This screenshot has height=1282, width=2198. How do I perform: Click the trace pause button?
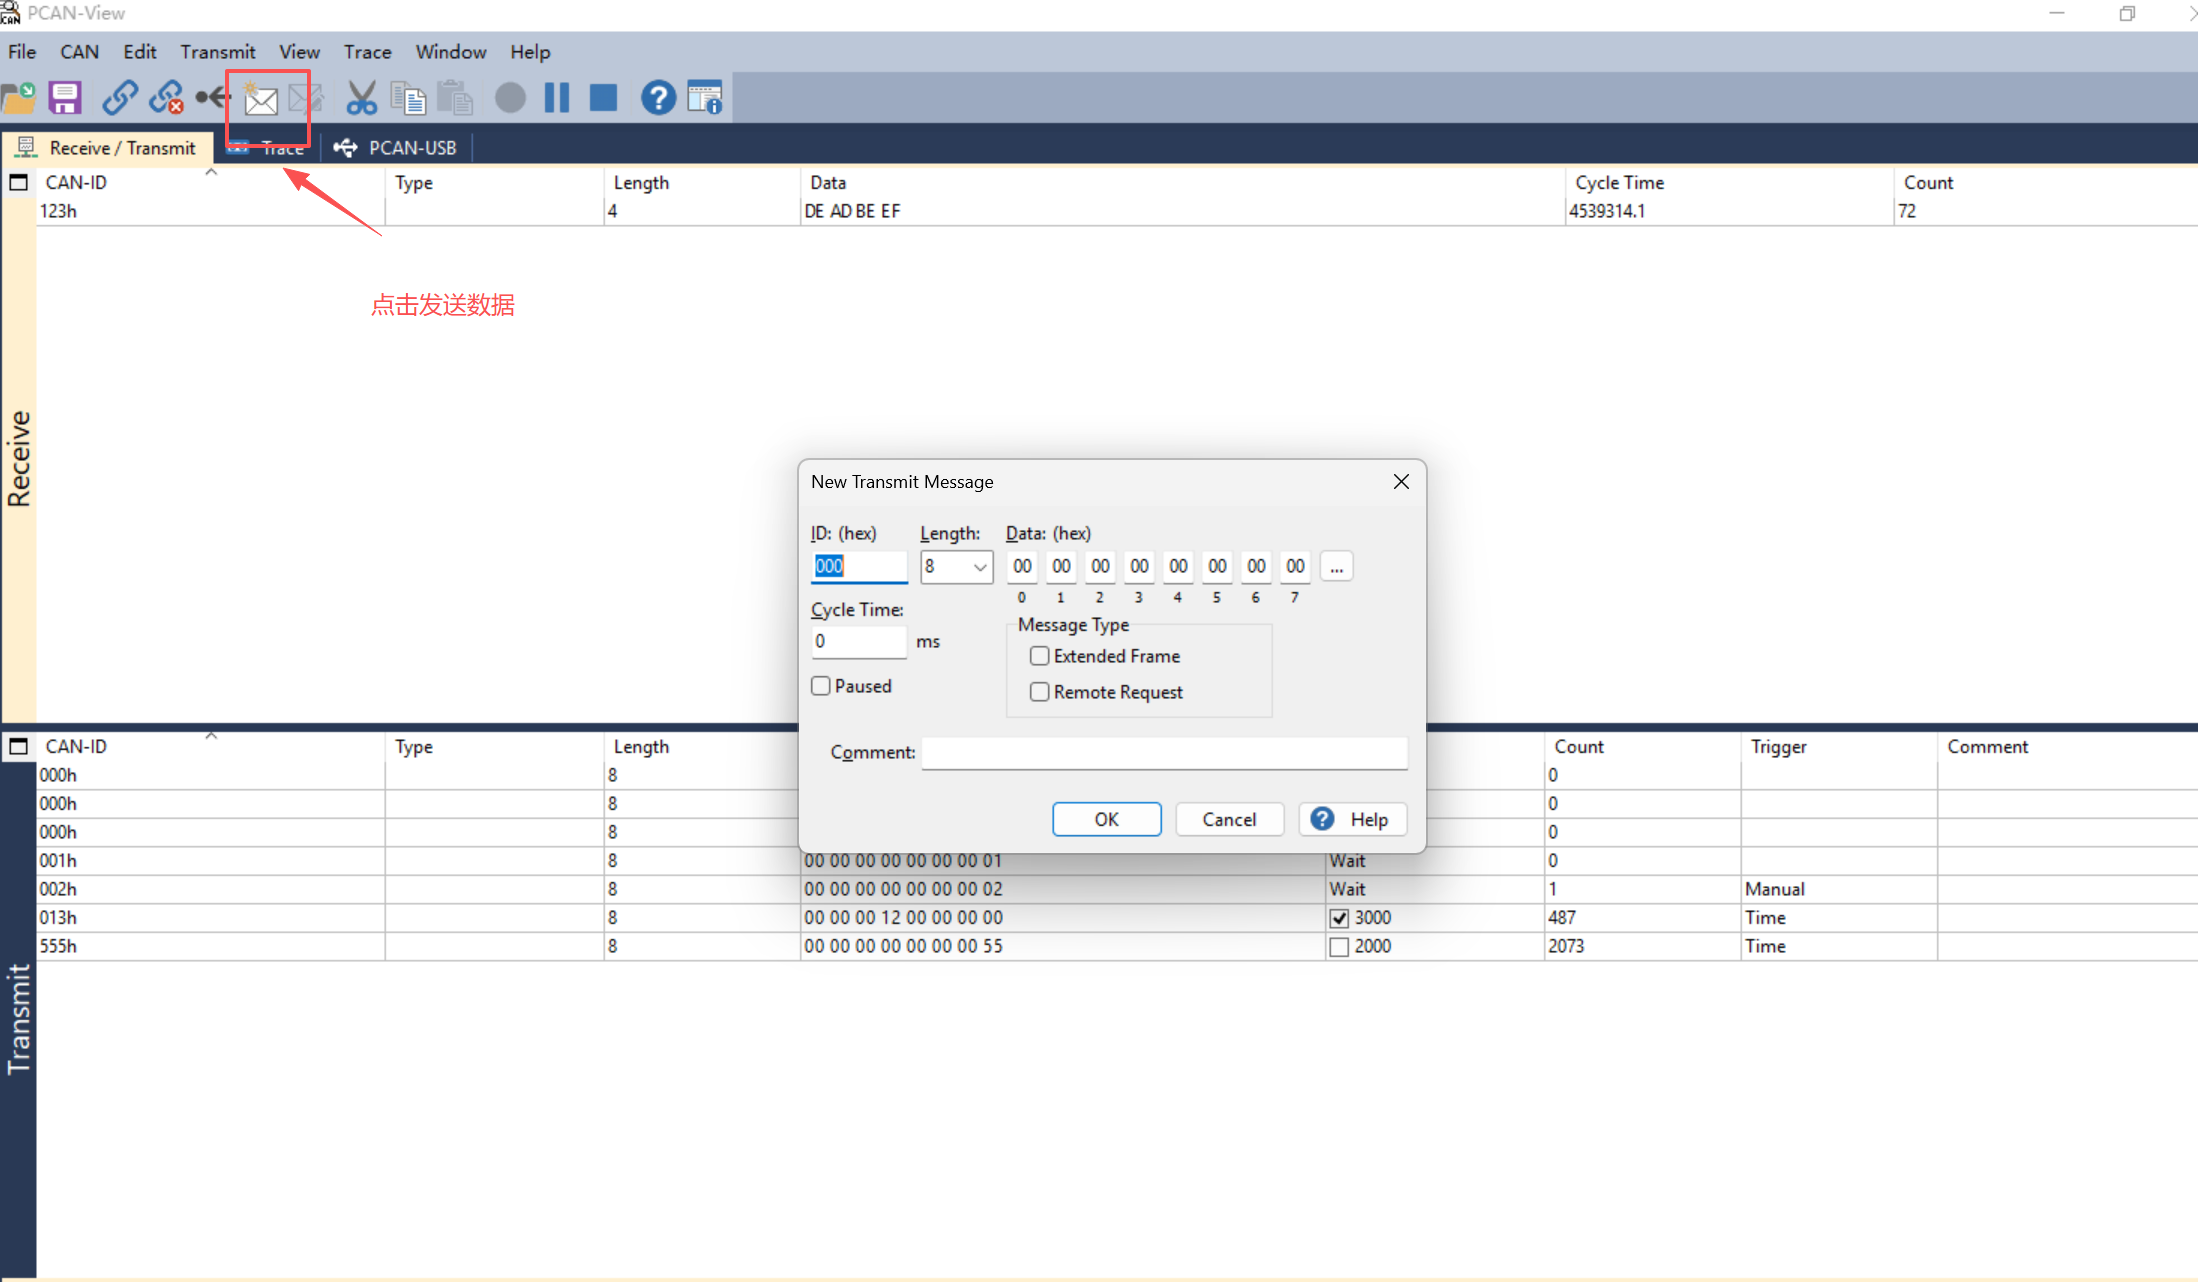557,98
